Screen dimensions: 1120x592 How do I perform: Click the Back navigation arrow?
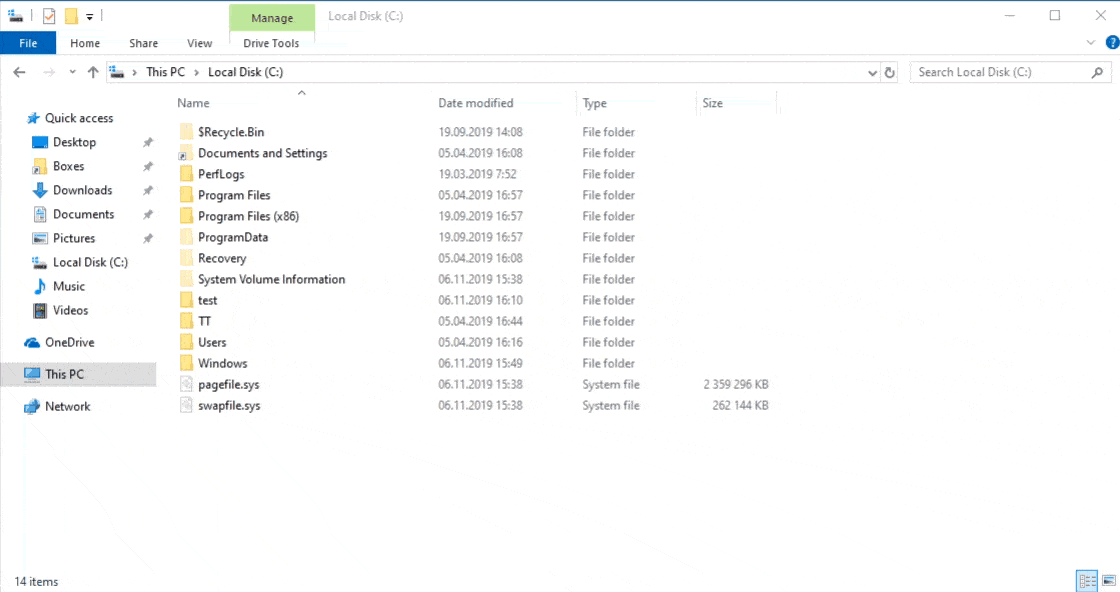tap(19, 72)
